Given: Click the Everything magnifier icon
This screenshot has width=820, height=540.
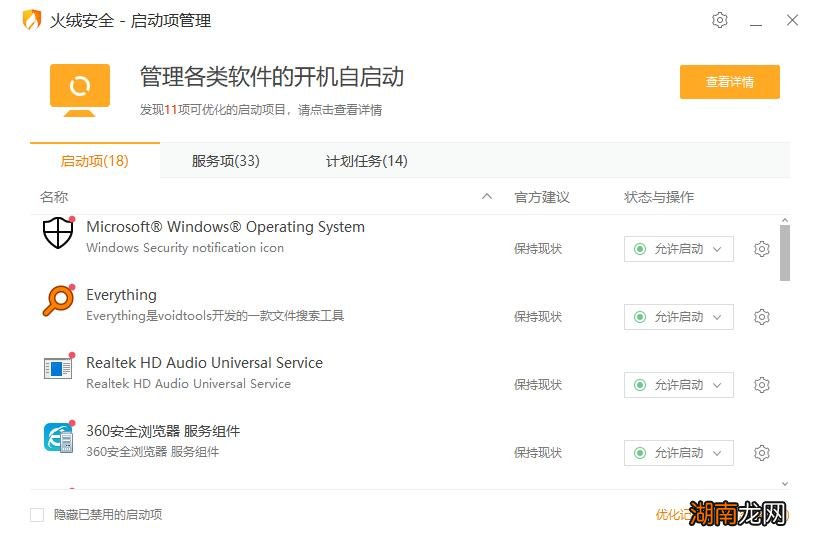Looking at the screenshot, I should 58,301.
